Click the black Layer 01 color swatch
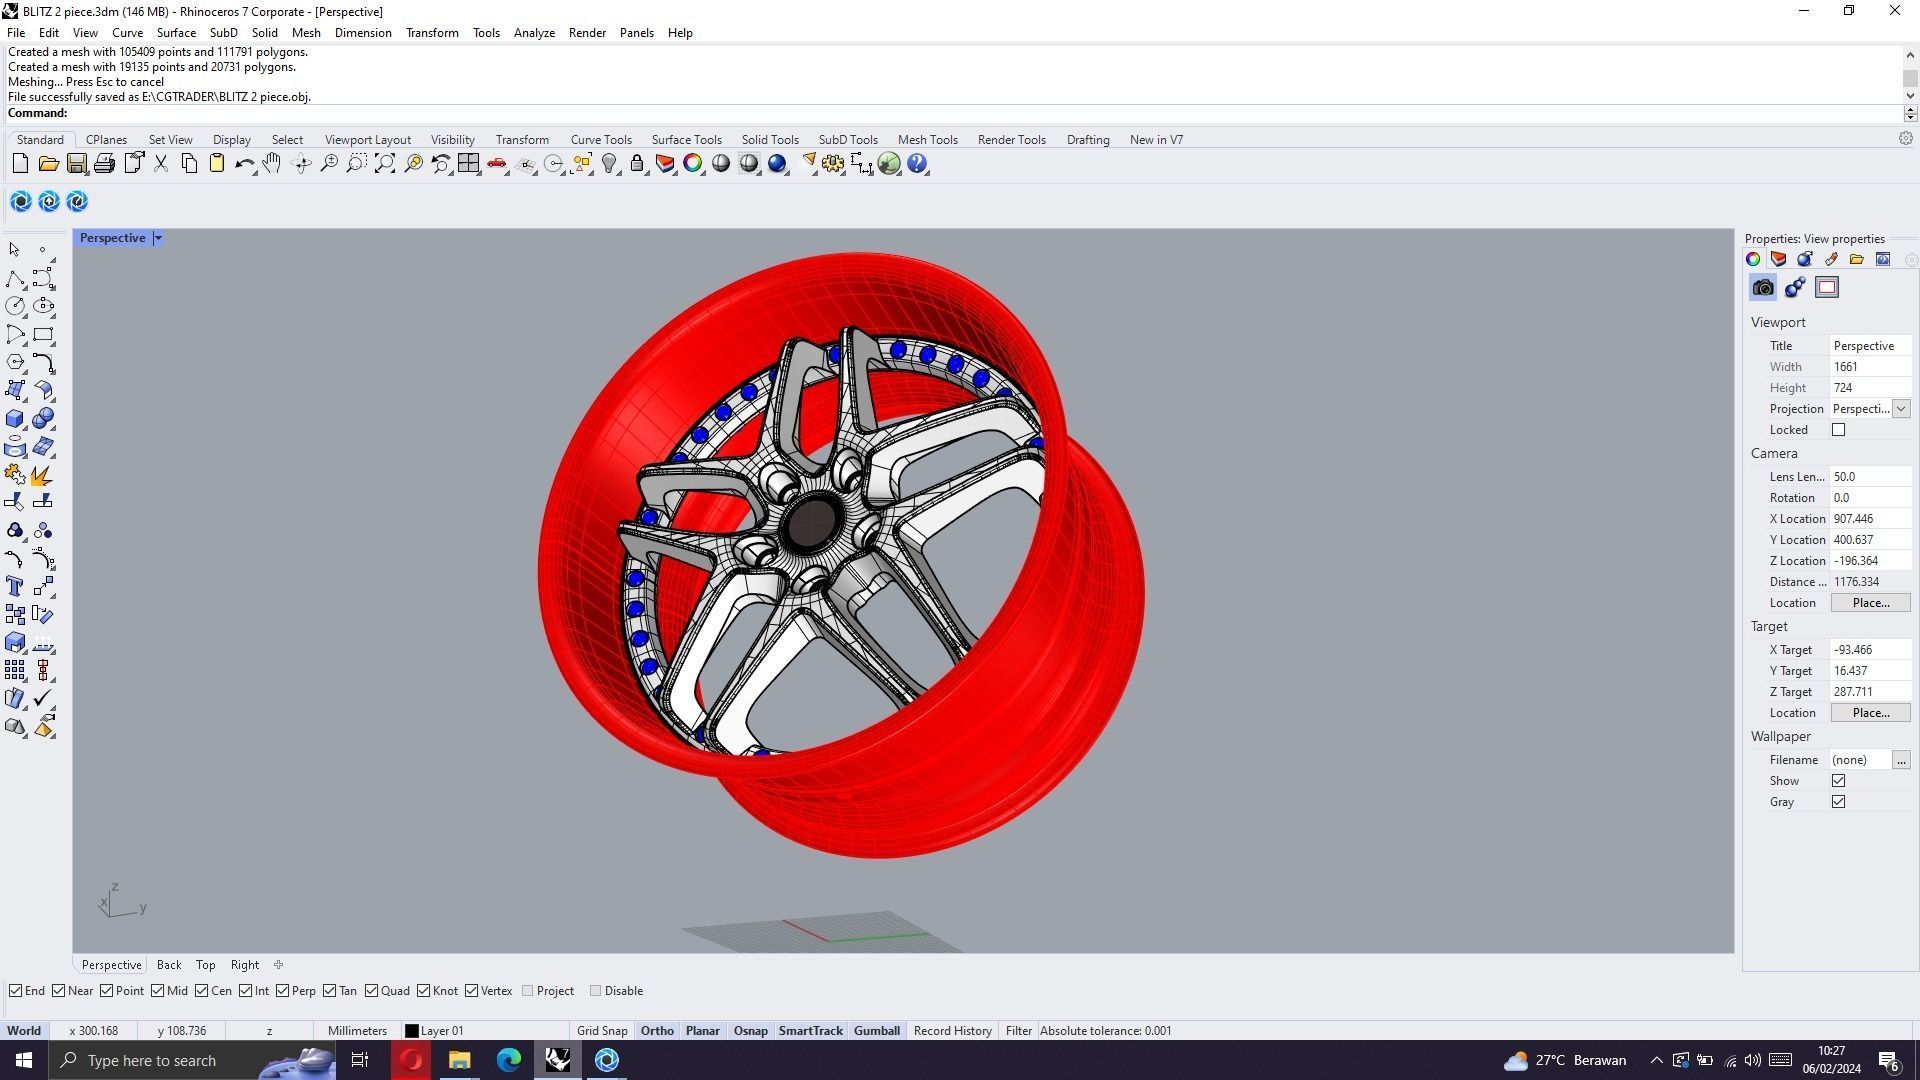 411,1031
